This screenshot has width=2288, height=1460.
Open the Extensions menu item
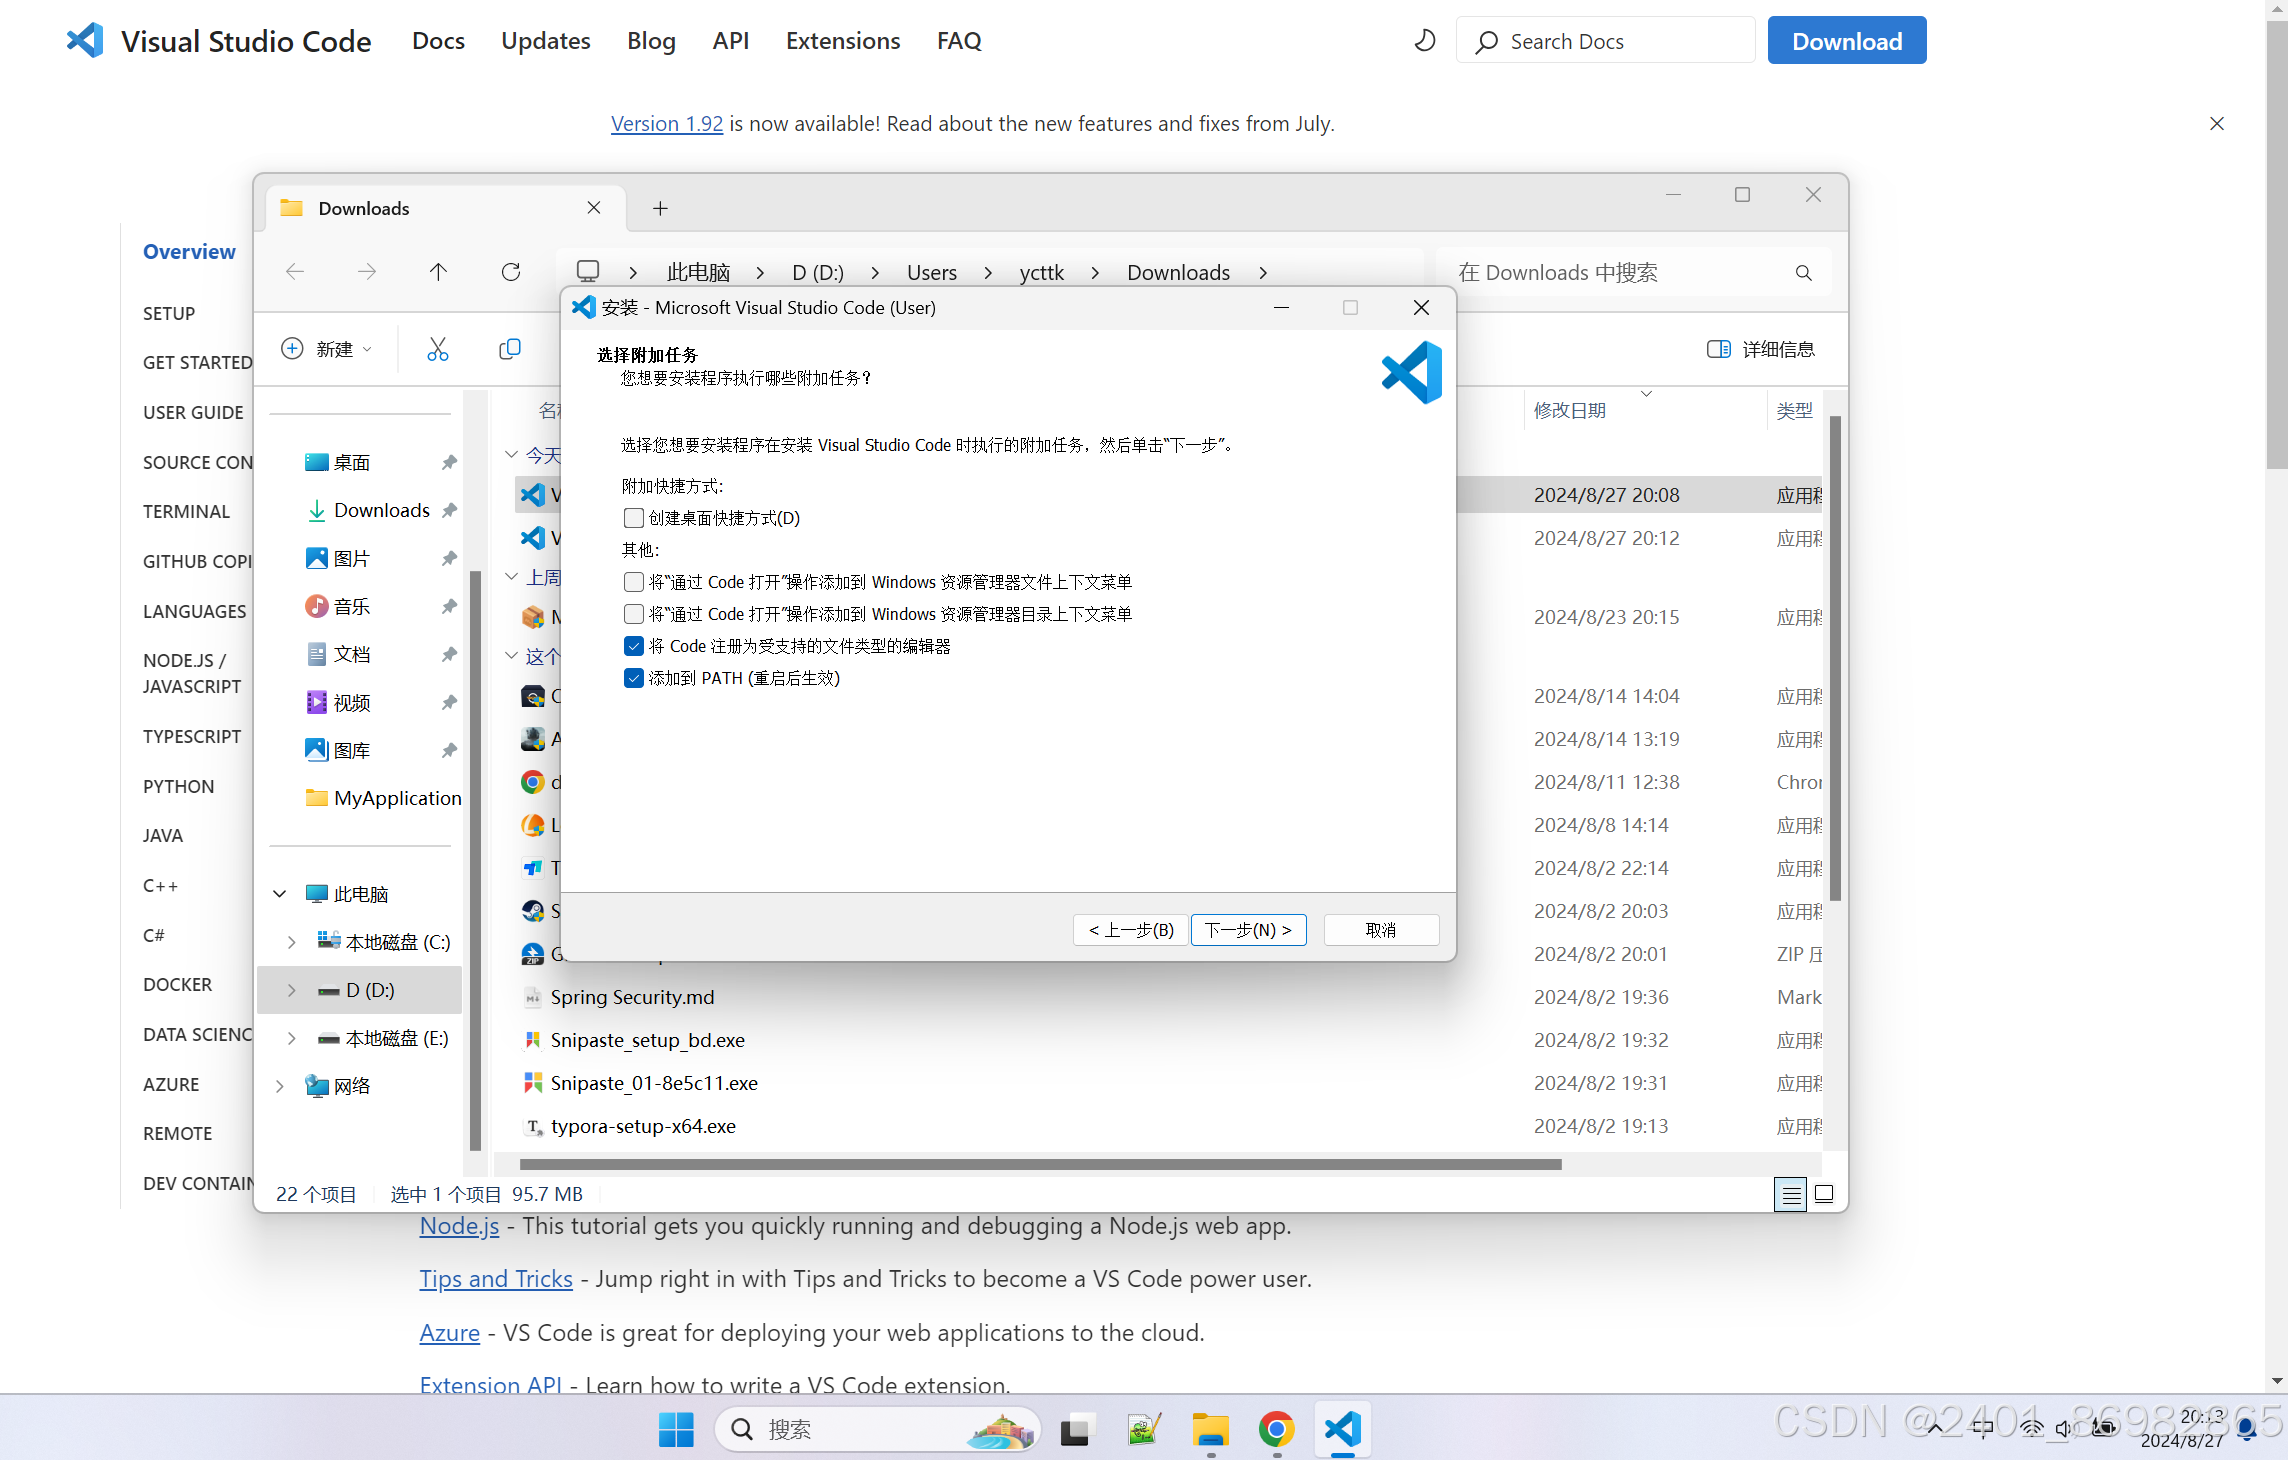(x=843, y=41)
